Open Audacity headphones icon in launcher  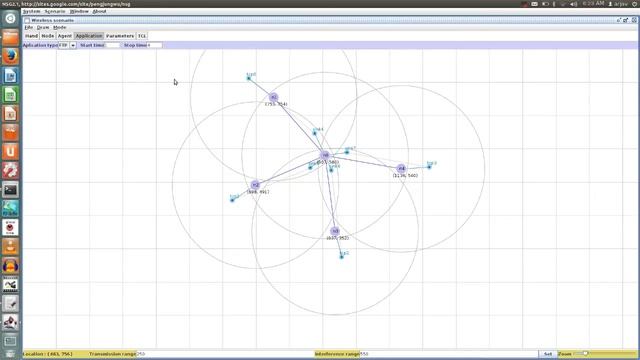tap(10, 266)
